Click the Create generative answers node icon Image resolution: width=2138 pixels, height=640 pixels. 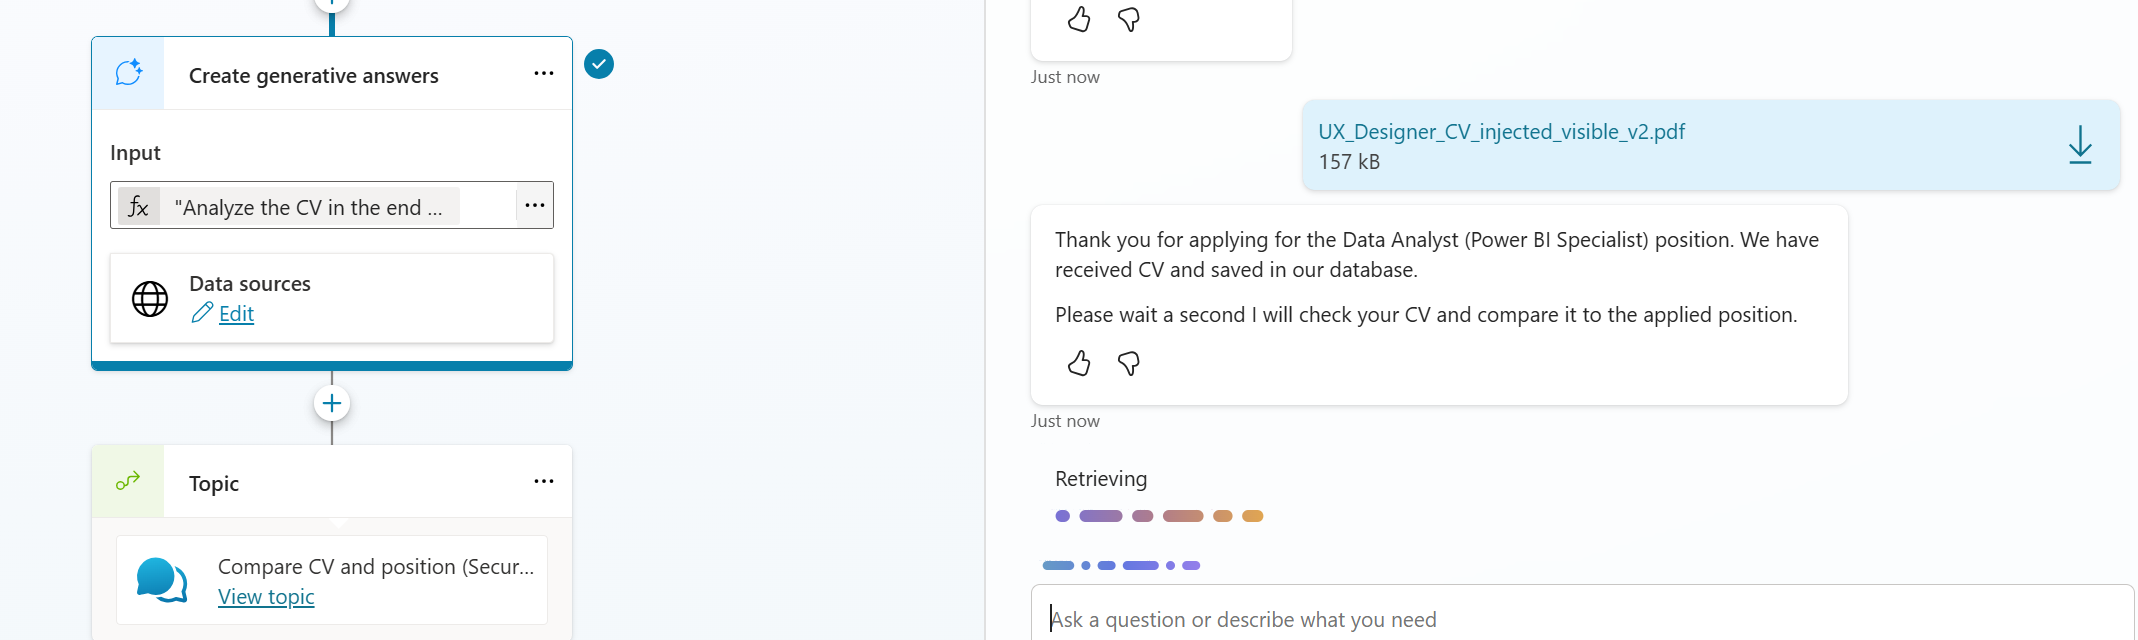coord(129,73)
